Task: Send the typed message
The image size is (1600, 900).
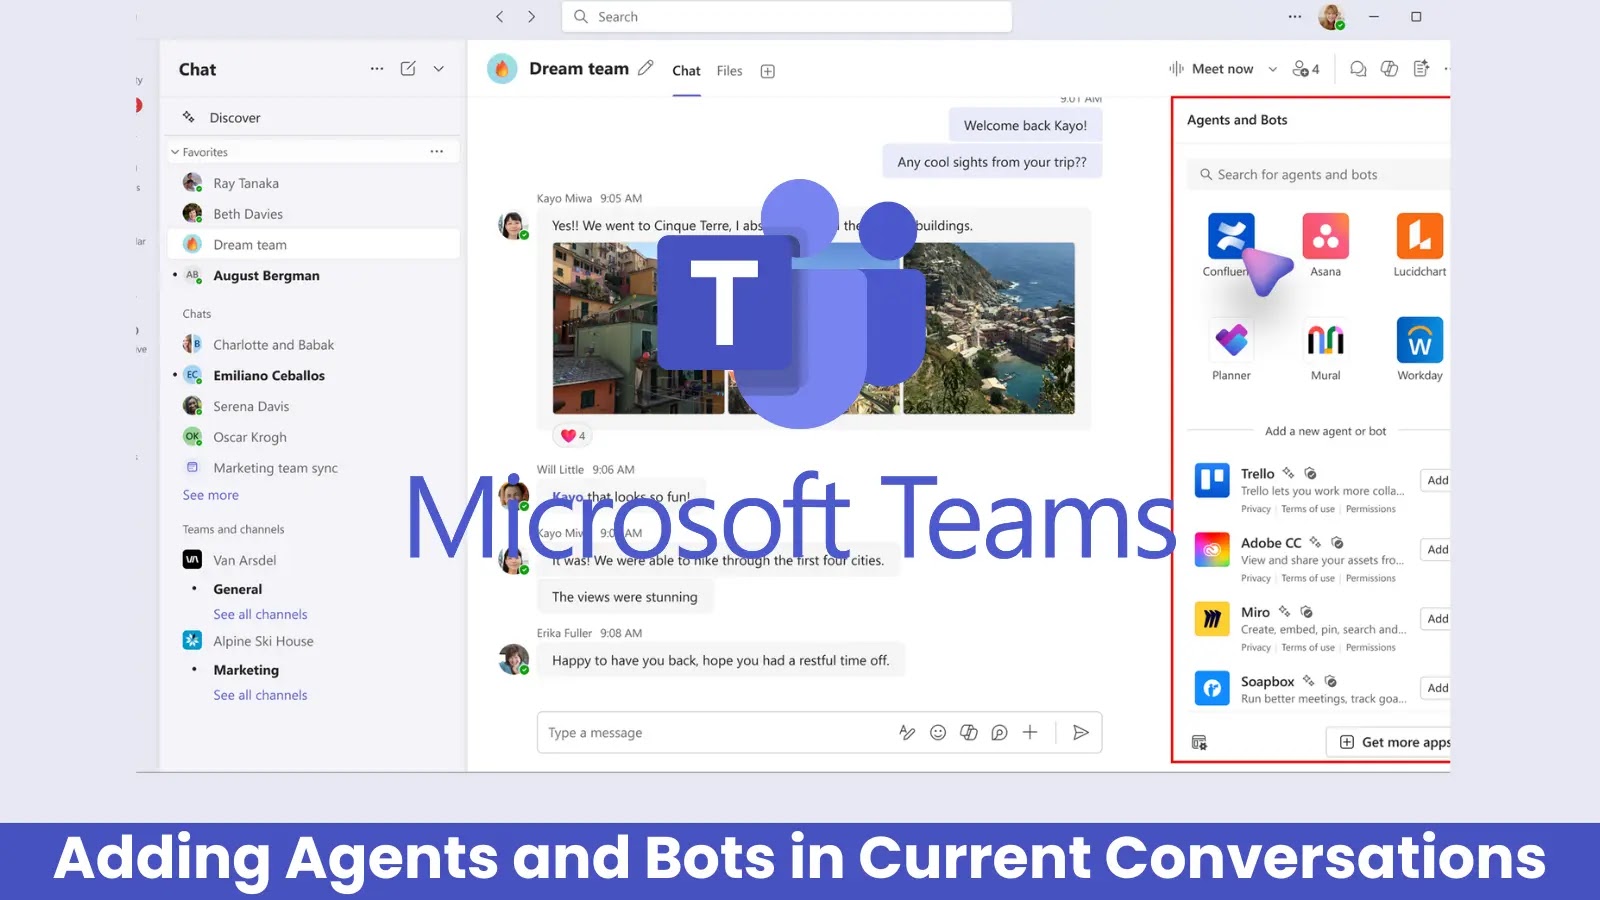Action: tap(1081, 732)
